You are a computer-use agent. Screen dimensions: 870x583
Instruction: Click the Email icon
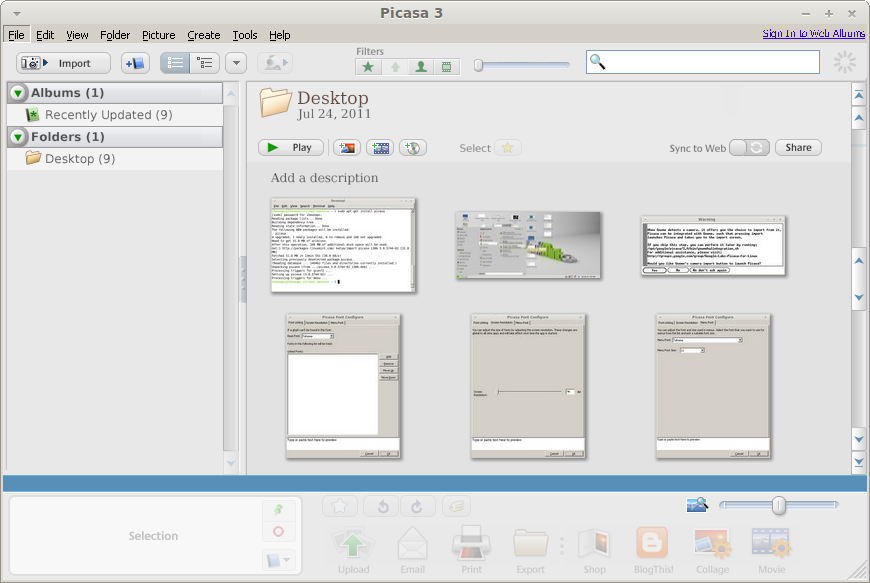(413, 550)
